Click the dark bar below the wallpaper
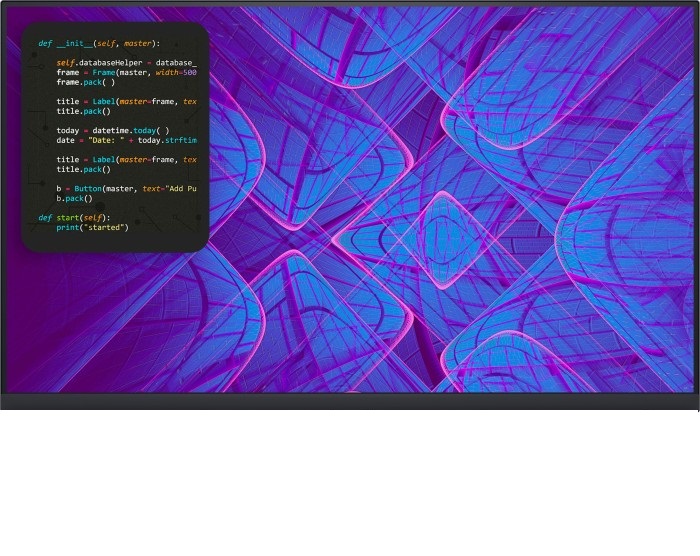Viewport: 700px width, 556px height. tap(350, 401)
